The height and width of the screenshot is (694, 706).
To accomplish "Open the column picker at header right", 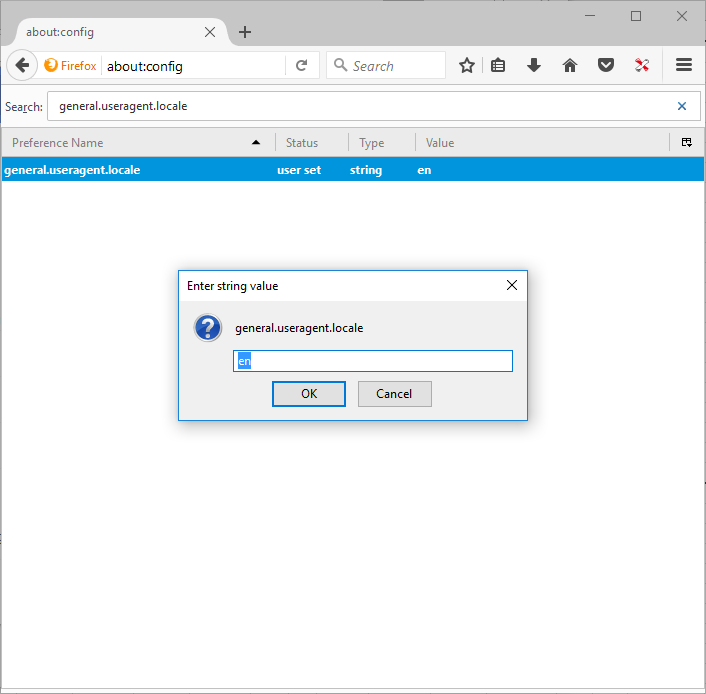I will (687, 143).
